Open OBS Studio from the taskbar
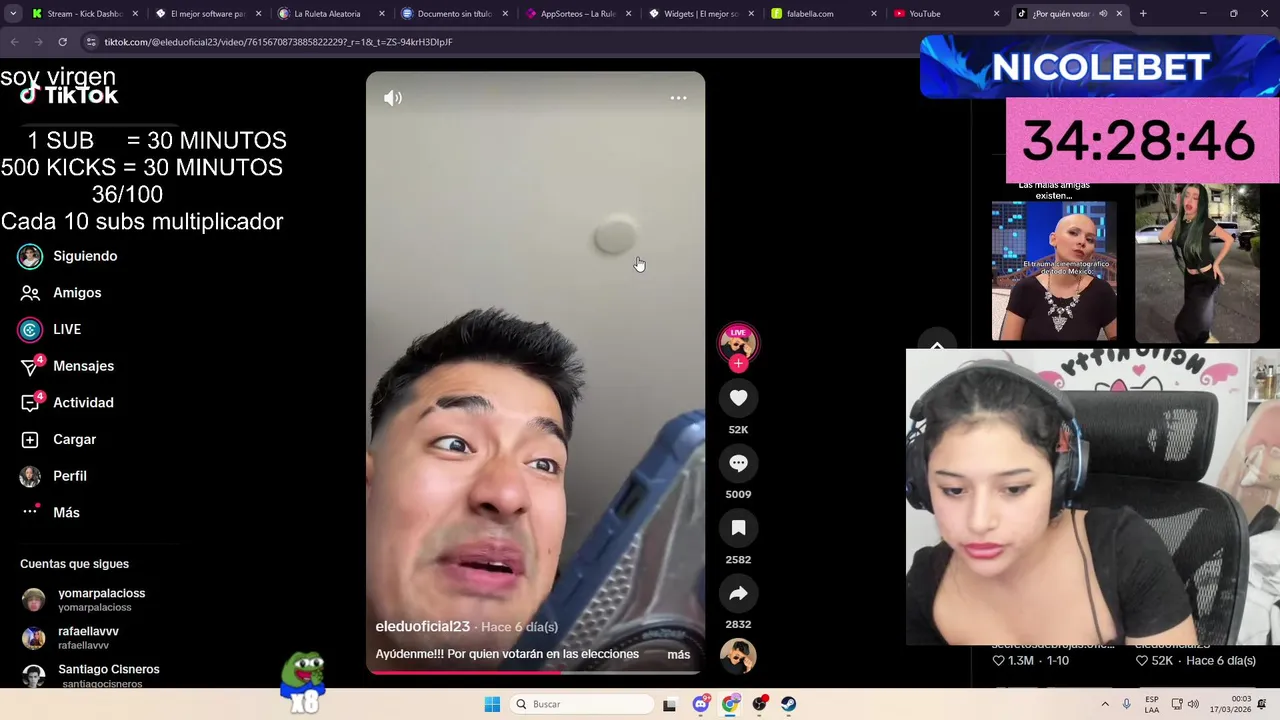This screenshot has width=1280, height=720. coord(760,704)
